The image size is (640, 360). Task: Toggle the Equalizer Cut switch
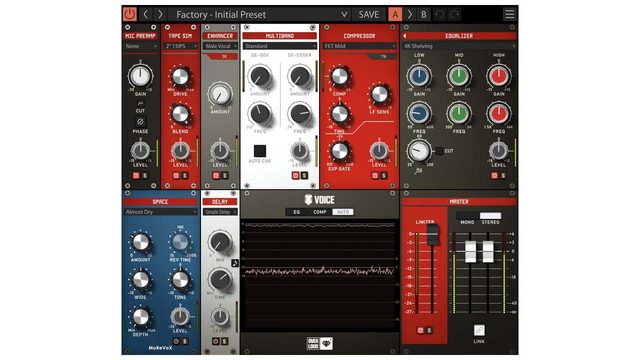tap(439, 151)
